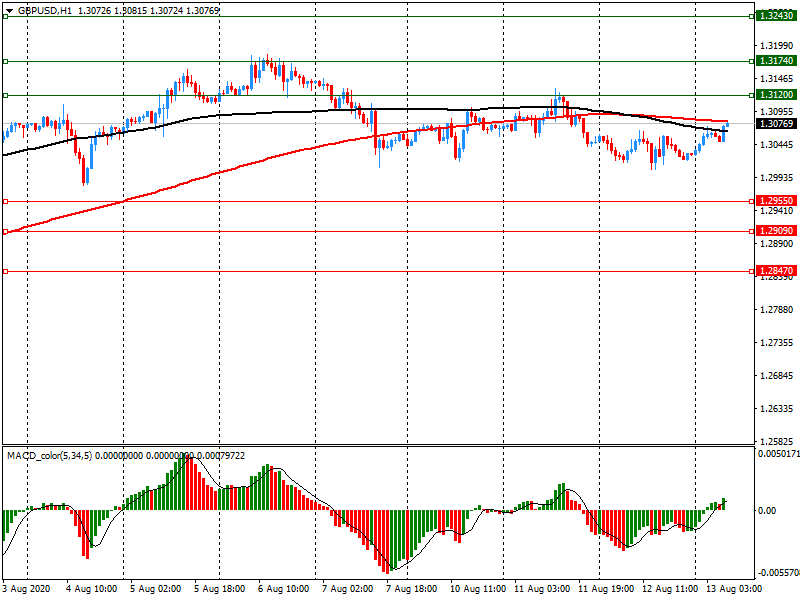Viewport: 800px width, 600px height.
Task: Click the 1.30955 price scale value
Action: (777, 111)
